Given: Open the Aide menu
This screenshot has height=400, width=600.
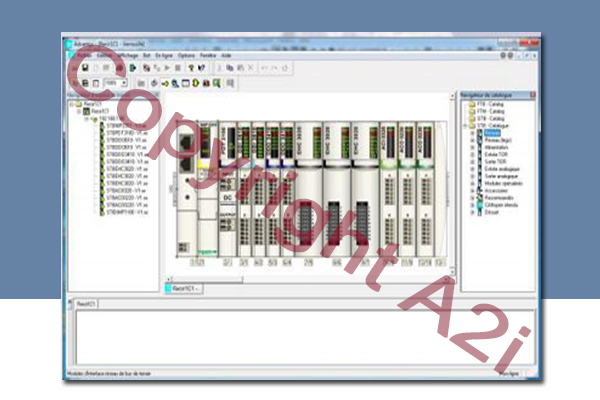Looking at the screenshot, I should click(x=227, y=55).
